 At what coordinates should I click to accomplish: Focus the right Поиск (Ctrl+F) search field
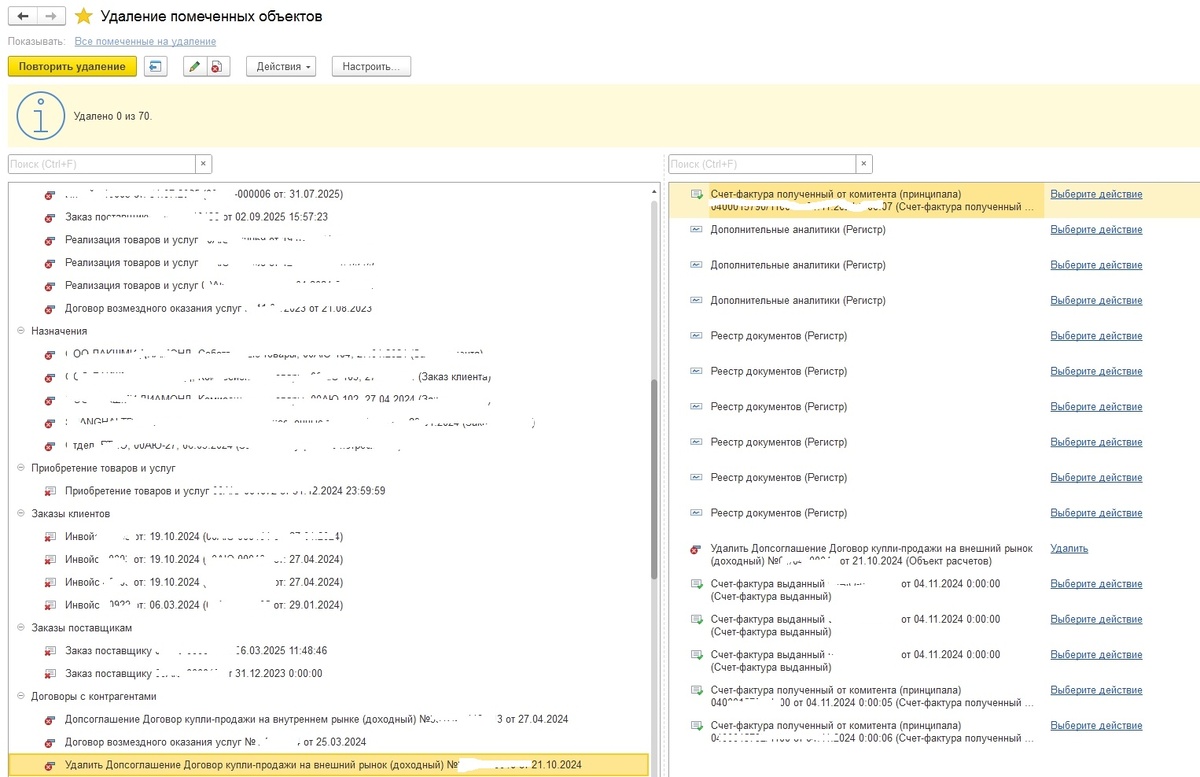(x=763, y=164)
